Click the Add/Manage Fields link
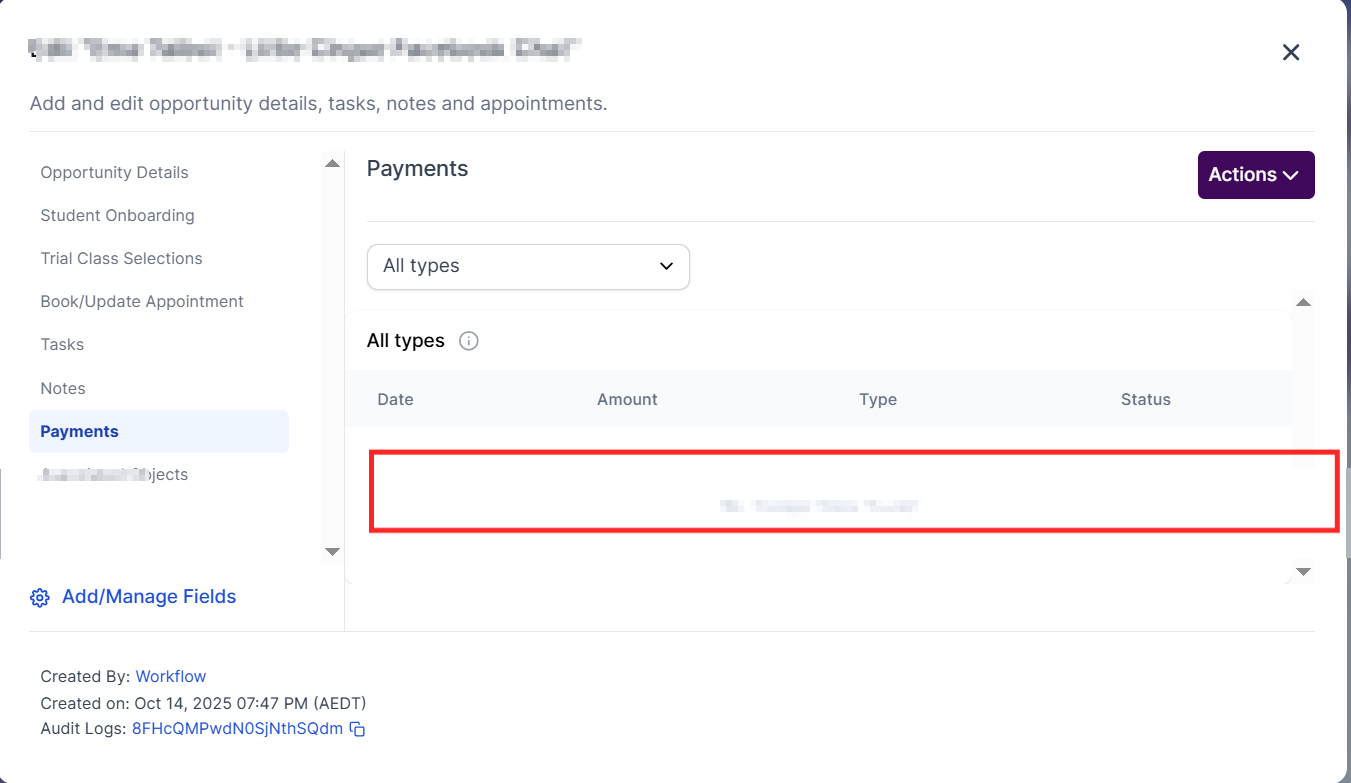This screenshot has width=1351, height=783. tap(149, 597)
